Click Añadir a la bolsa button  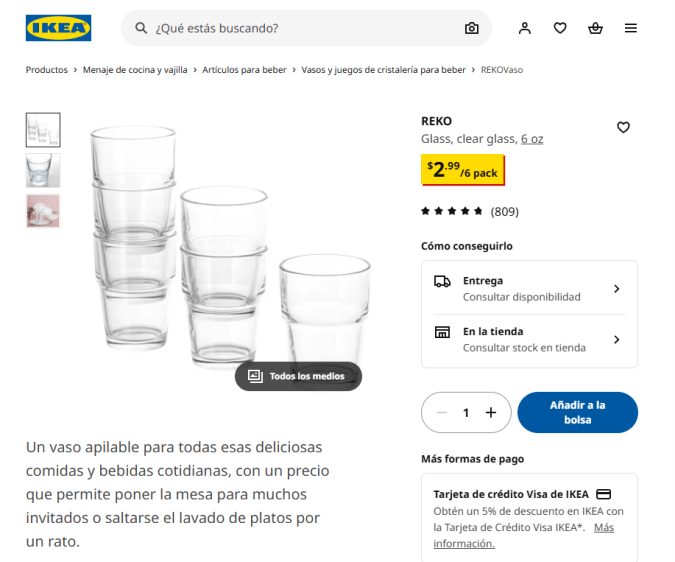point(577,412)
